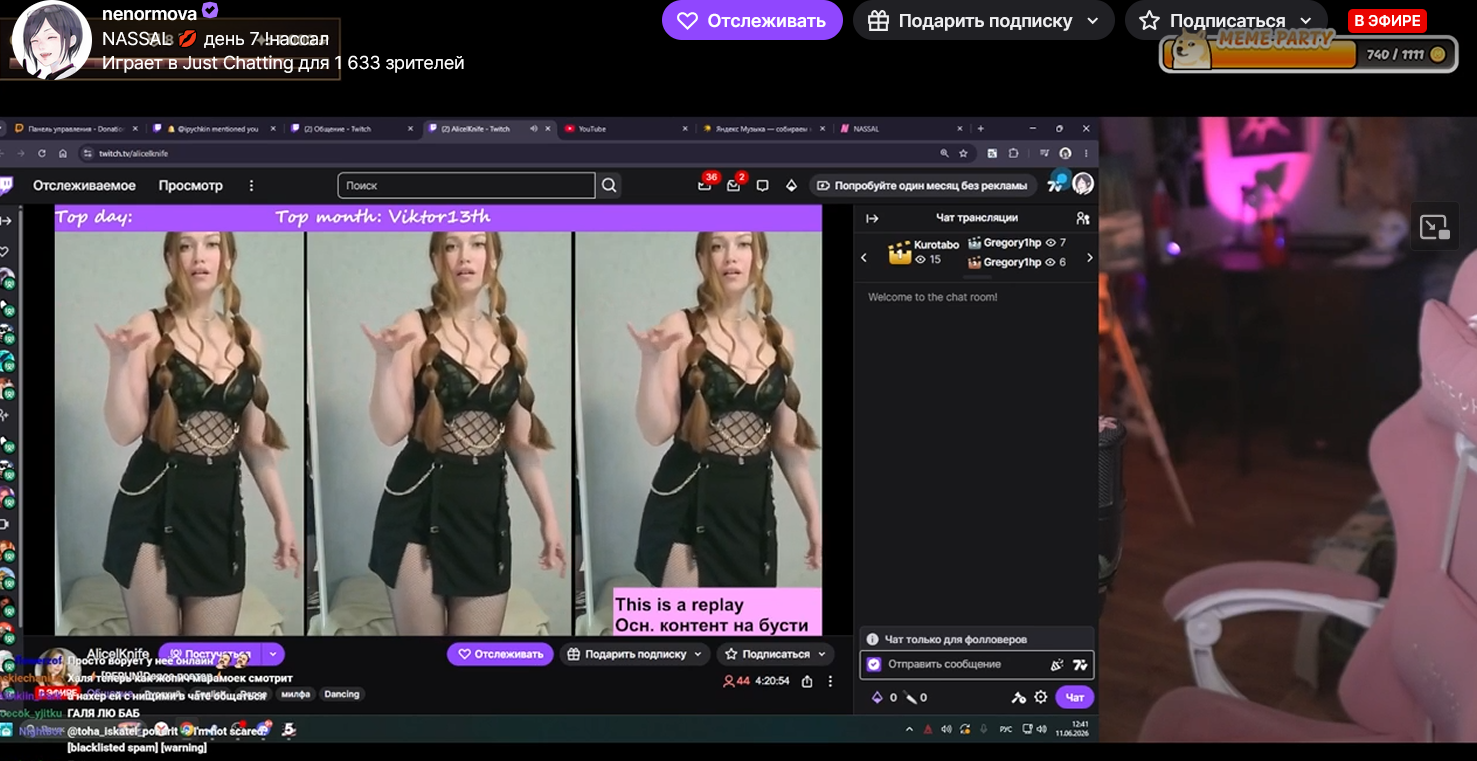
Task: Click the Попробуйте один месяц без рекламы button
Action: [922, 185]
